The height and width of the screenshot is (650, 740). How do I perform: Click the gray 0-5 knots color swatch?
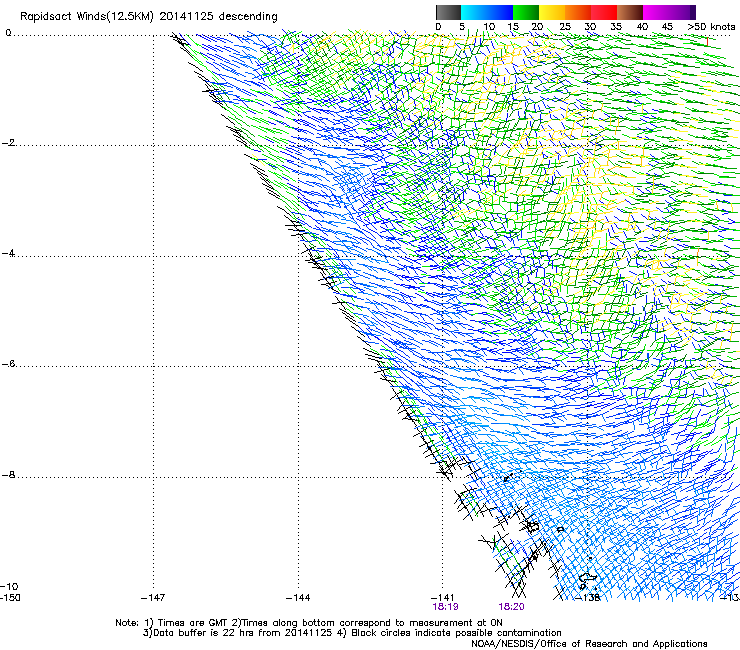448,12
